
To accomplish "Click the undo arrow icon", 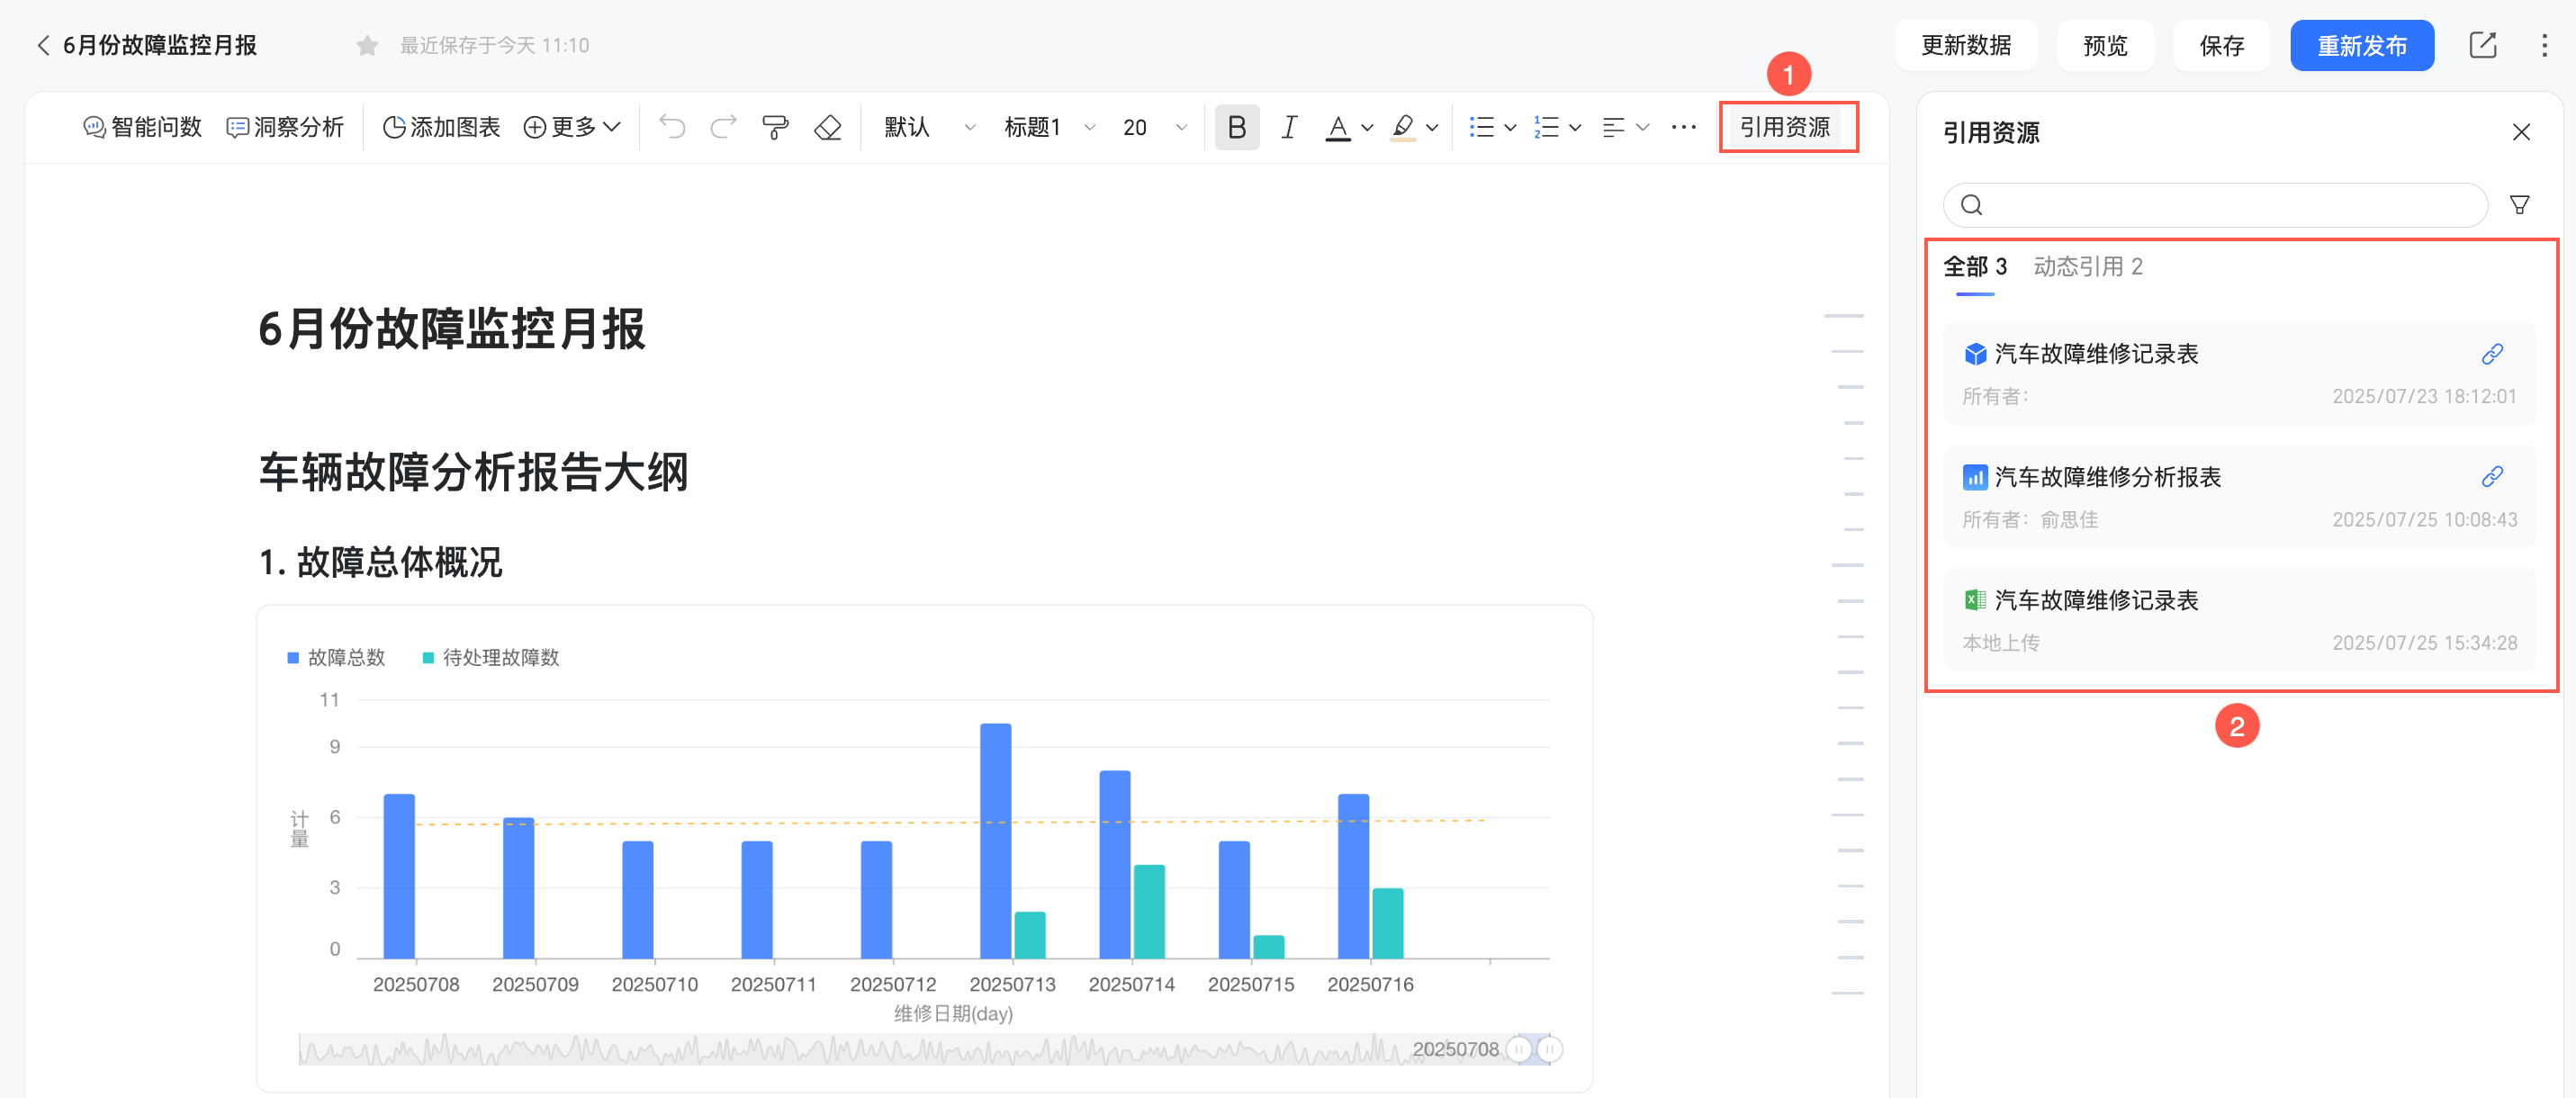I will click(672, 127).
